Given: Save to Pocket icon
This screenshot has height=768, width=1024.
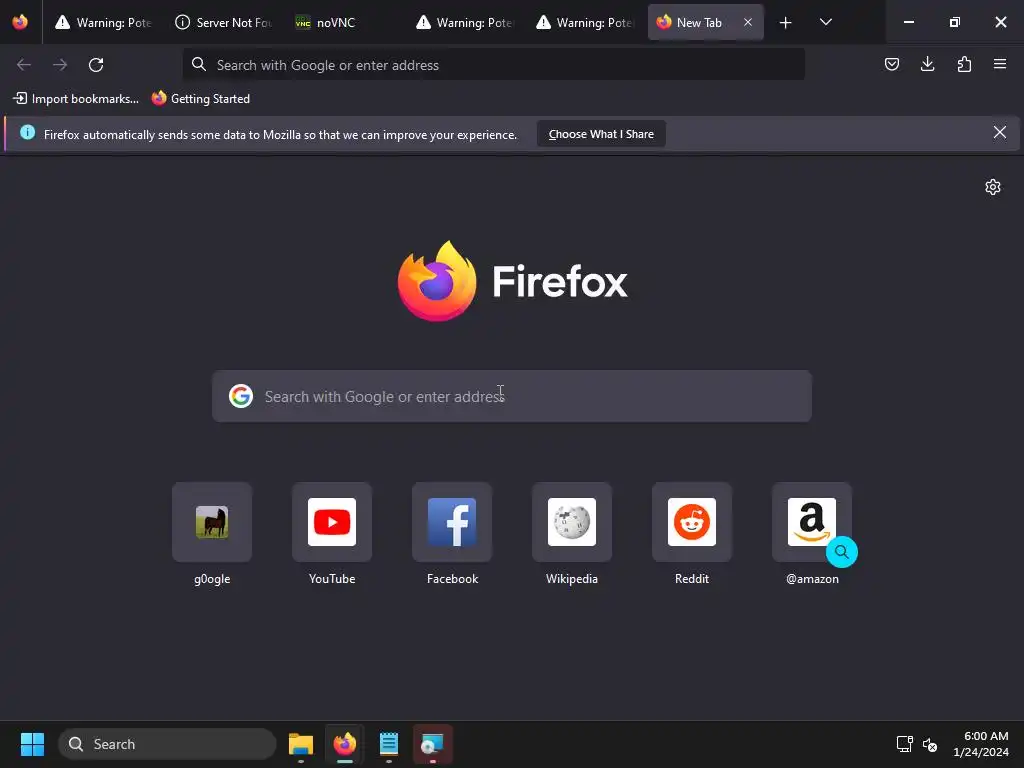Looking at the screenshot, I should coord(891,64).
